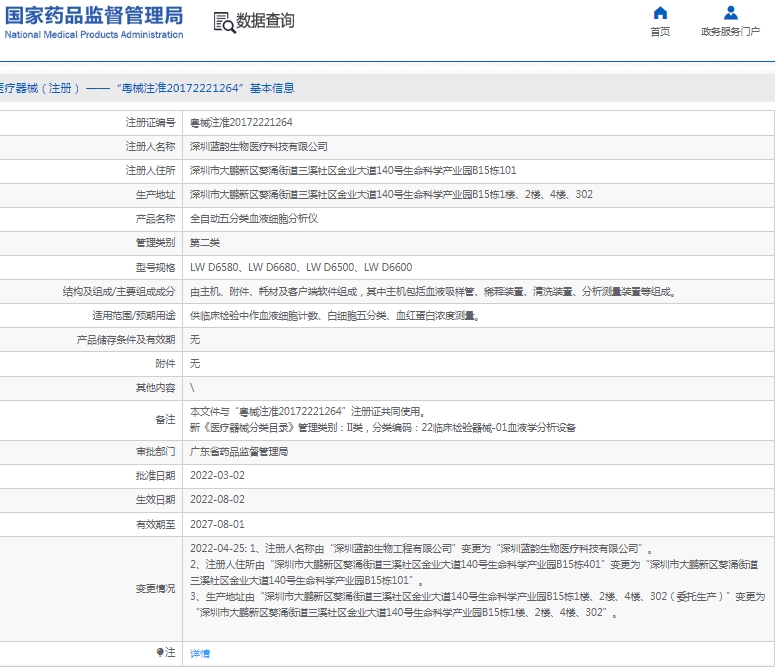
Task: Select expiry date 2027-08-01
Action: (x=217, y=524)
